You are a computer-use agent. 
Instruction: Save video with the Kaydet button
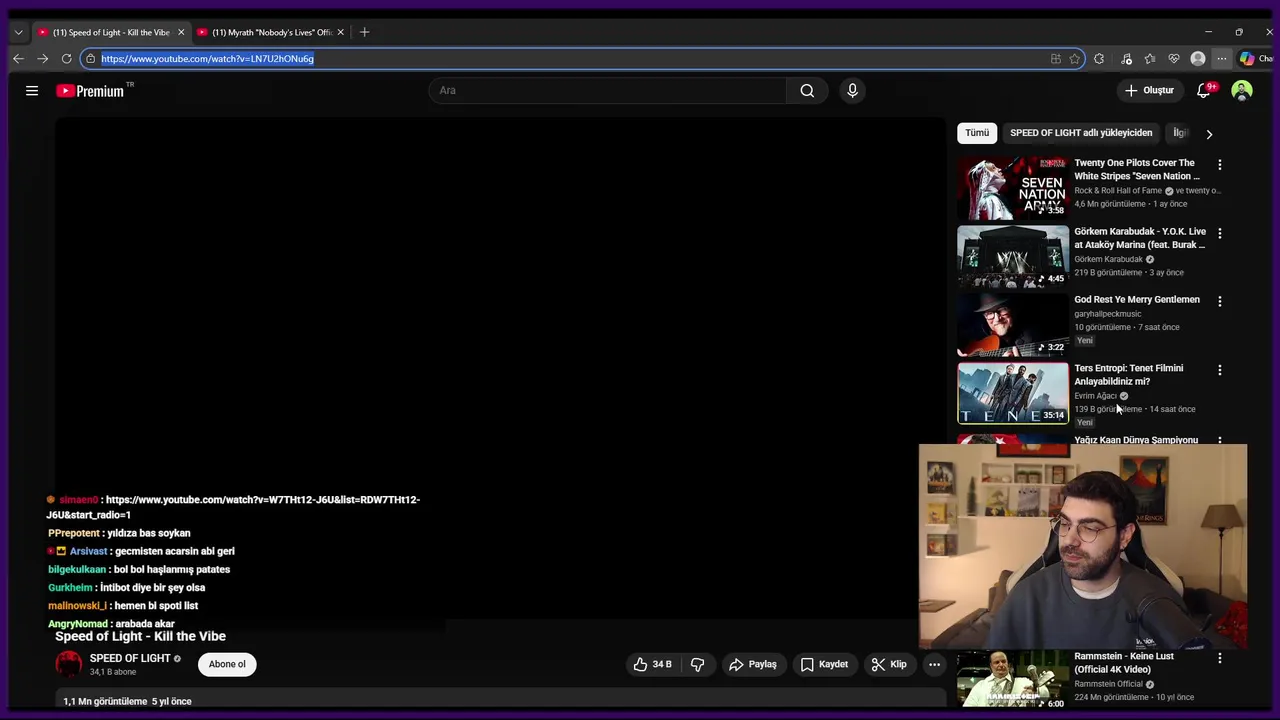(824, 664)
